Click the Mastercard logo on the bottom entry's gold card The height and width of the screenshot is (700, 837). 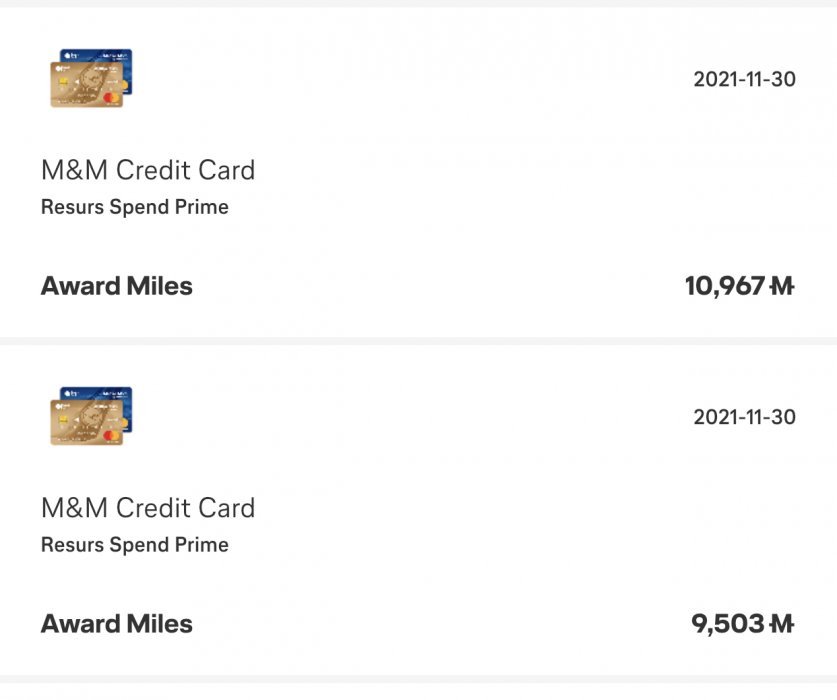[112, 436]
